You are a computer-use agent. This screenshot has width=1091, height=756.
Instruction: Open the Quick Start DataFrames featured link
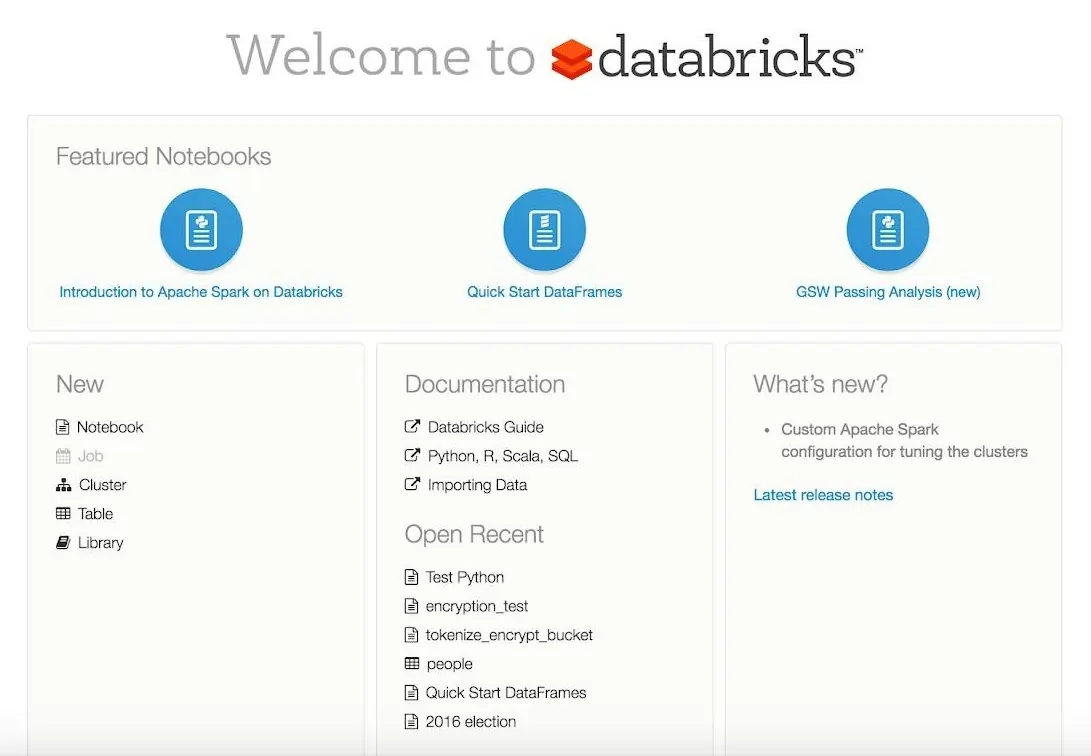click(544, 292)
